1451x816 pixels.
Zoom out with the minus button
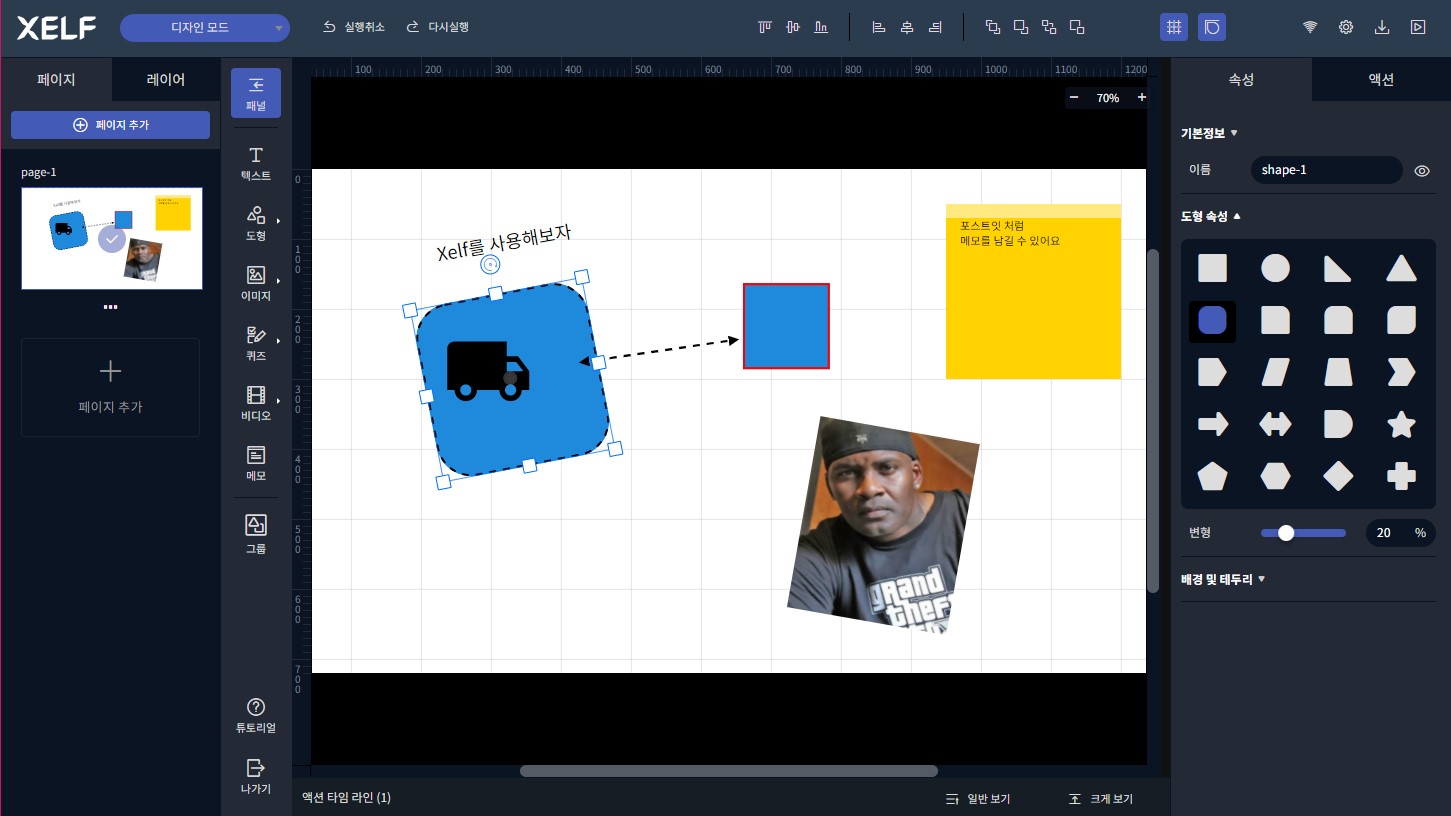pyautogui.click(x=1074, y=98)
